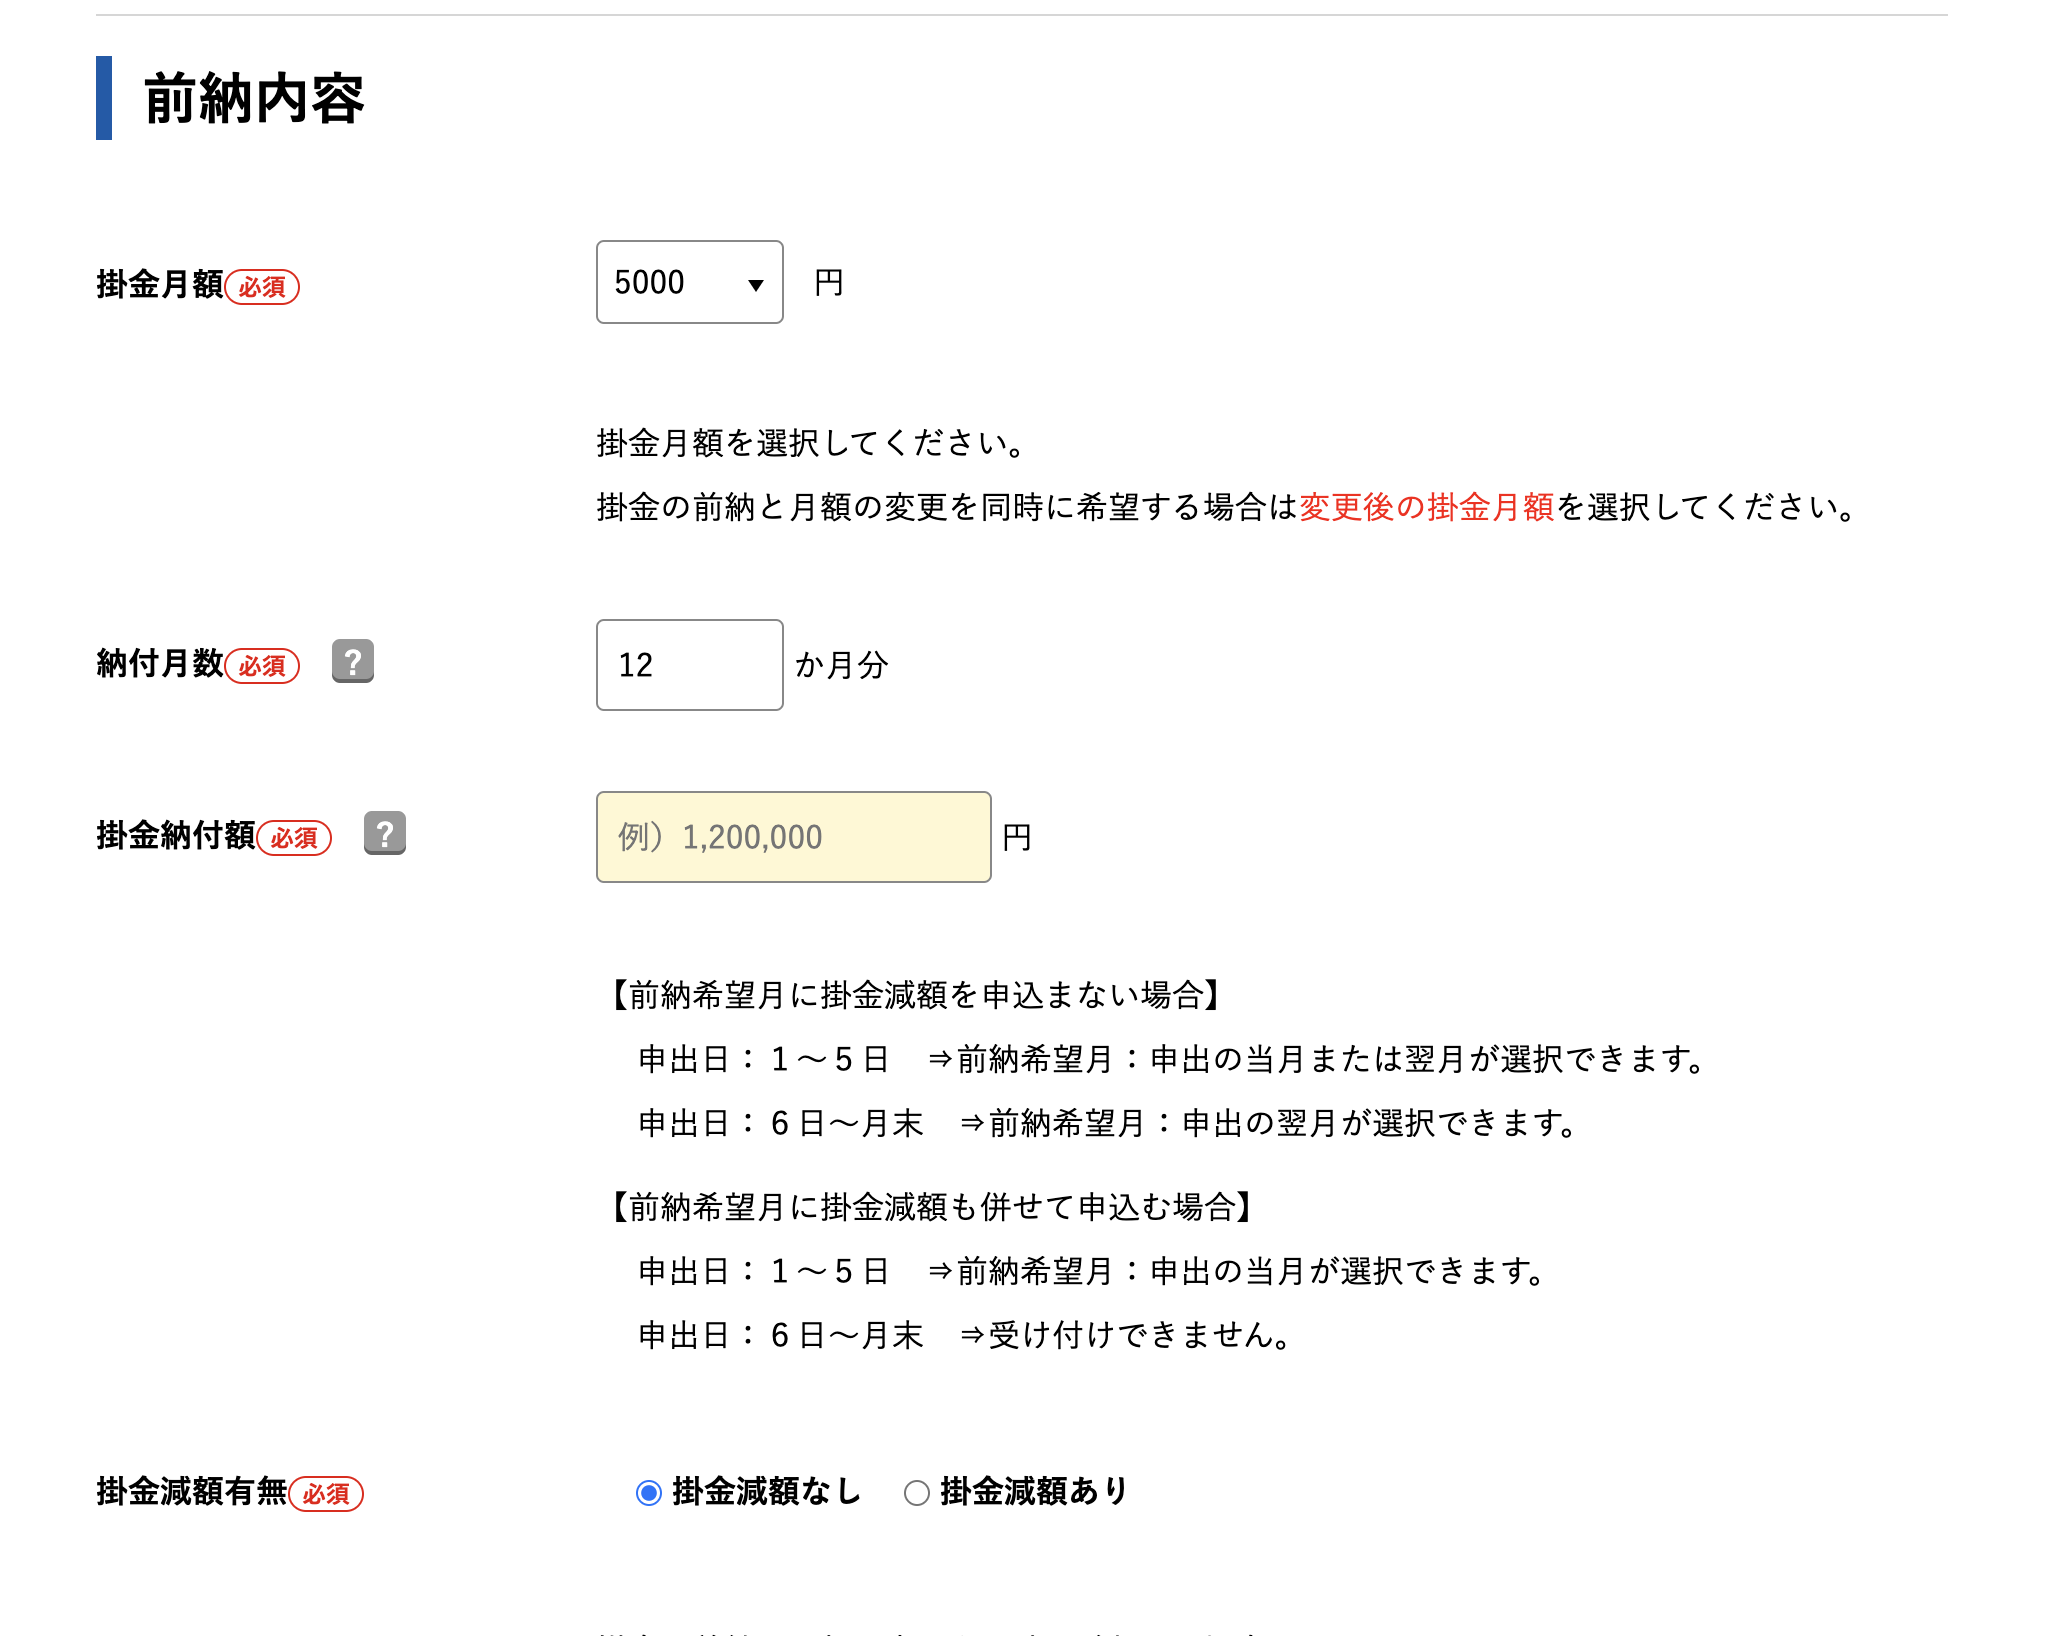
Task: Click the dropdown arrow in 掛金月額 select
Action: click(x=756, y=285)
